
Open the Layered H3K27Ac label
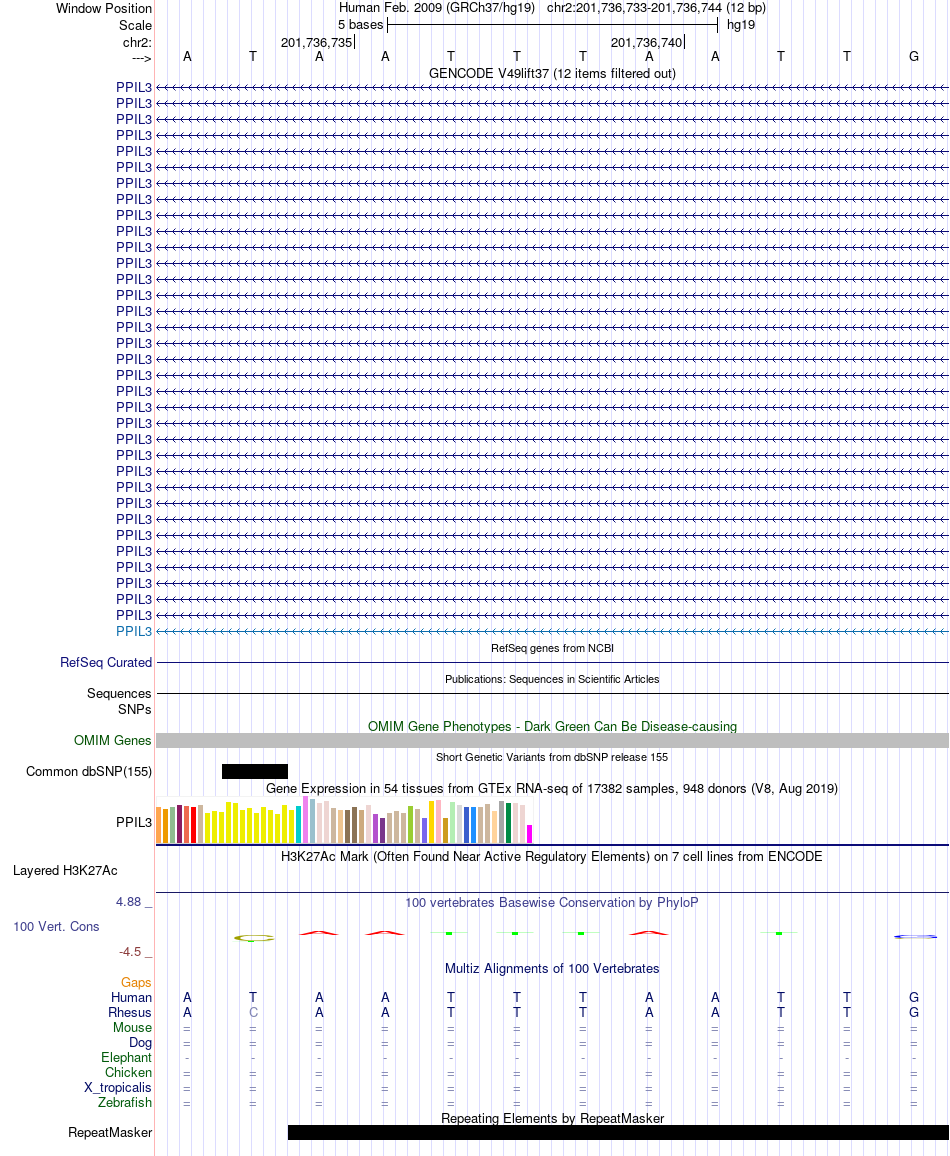65,871
